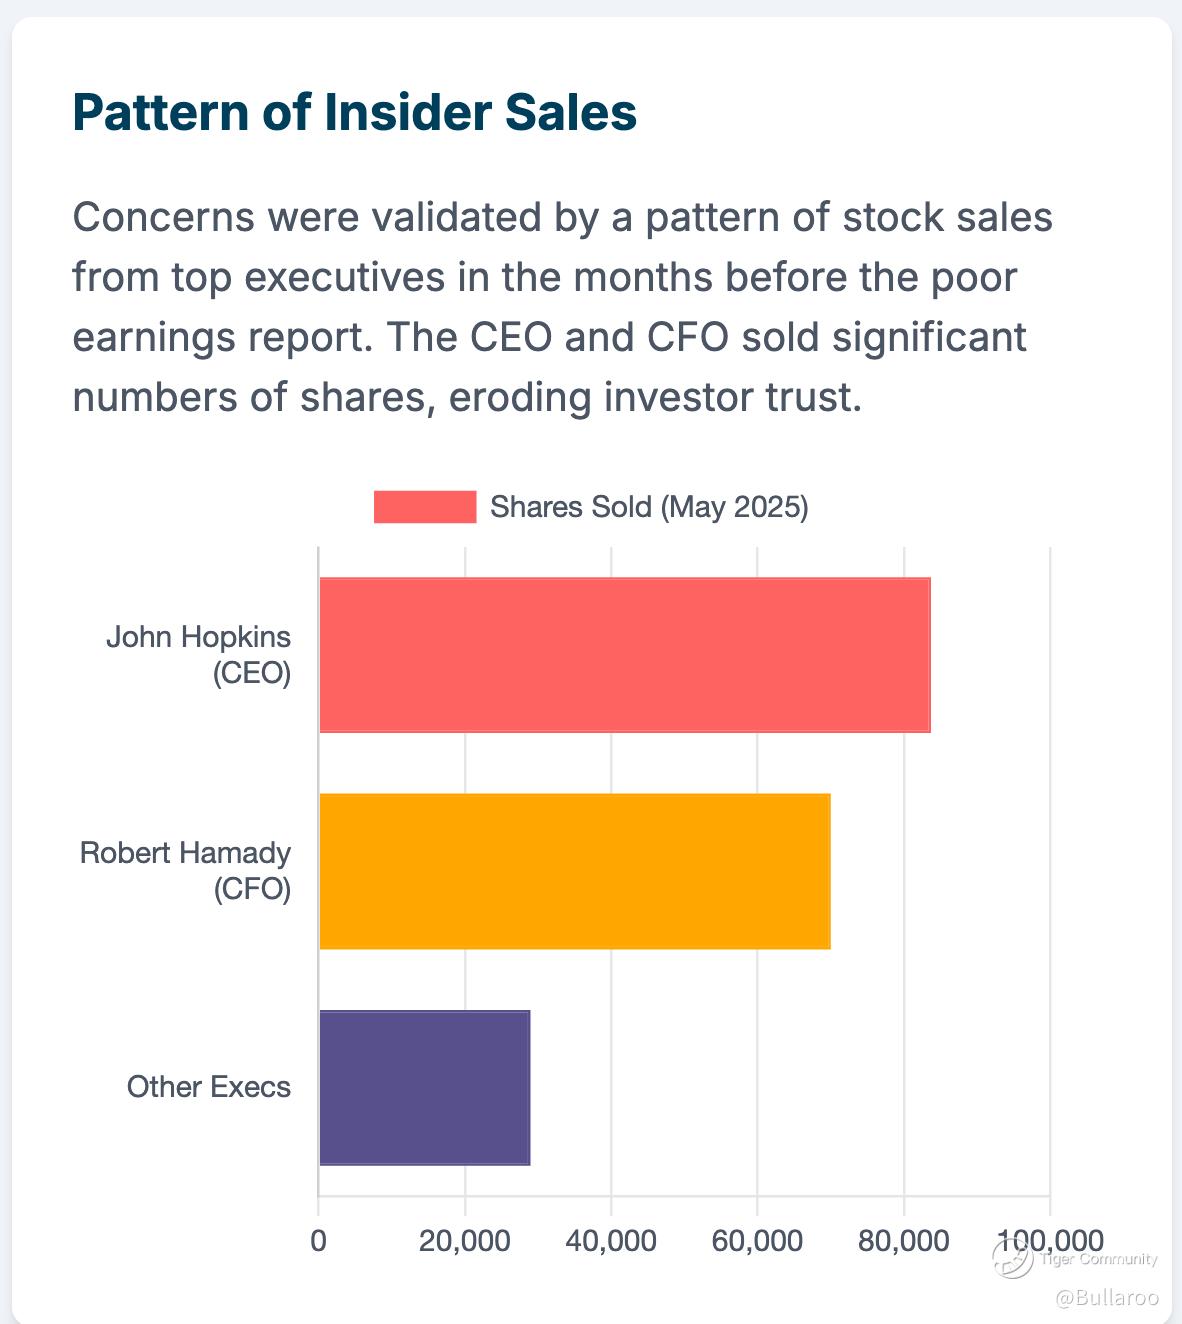Click the red Shares Sold legend swatch
Screen dimensions: 1182x1324
425,507
